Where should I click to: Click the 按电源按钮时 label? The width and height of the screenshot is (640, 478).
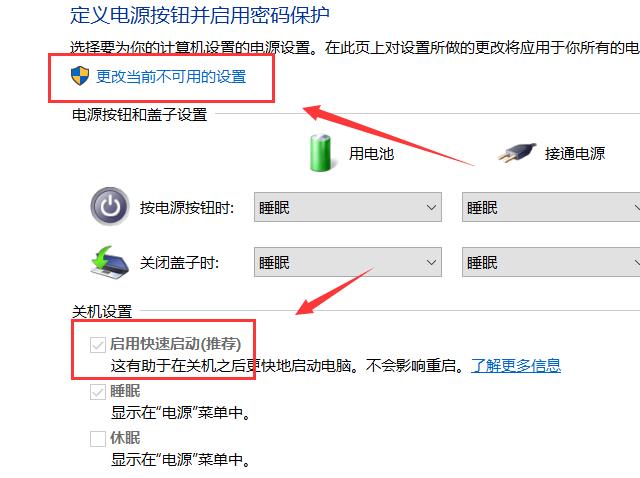pyautogui.click(x=187, y=208)
